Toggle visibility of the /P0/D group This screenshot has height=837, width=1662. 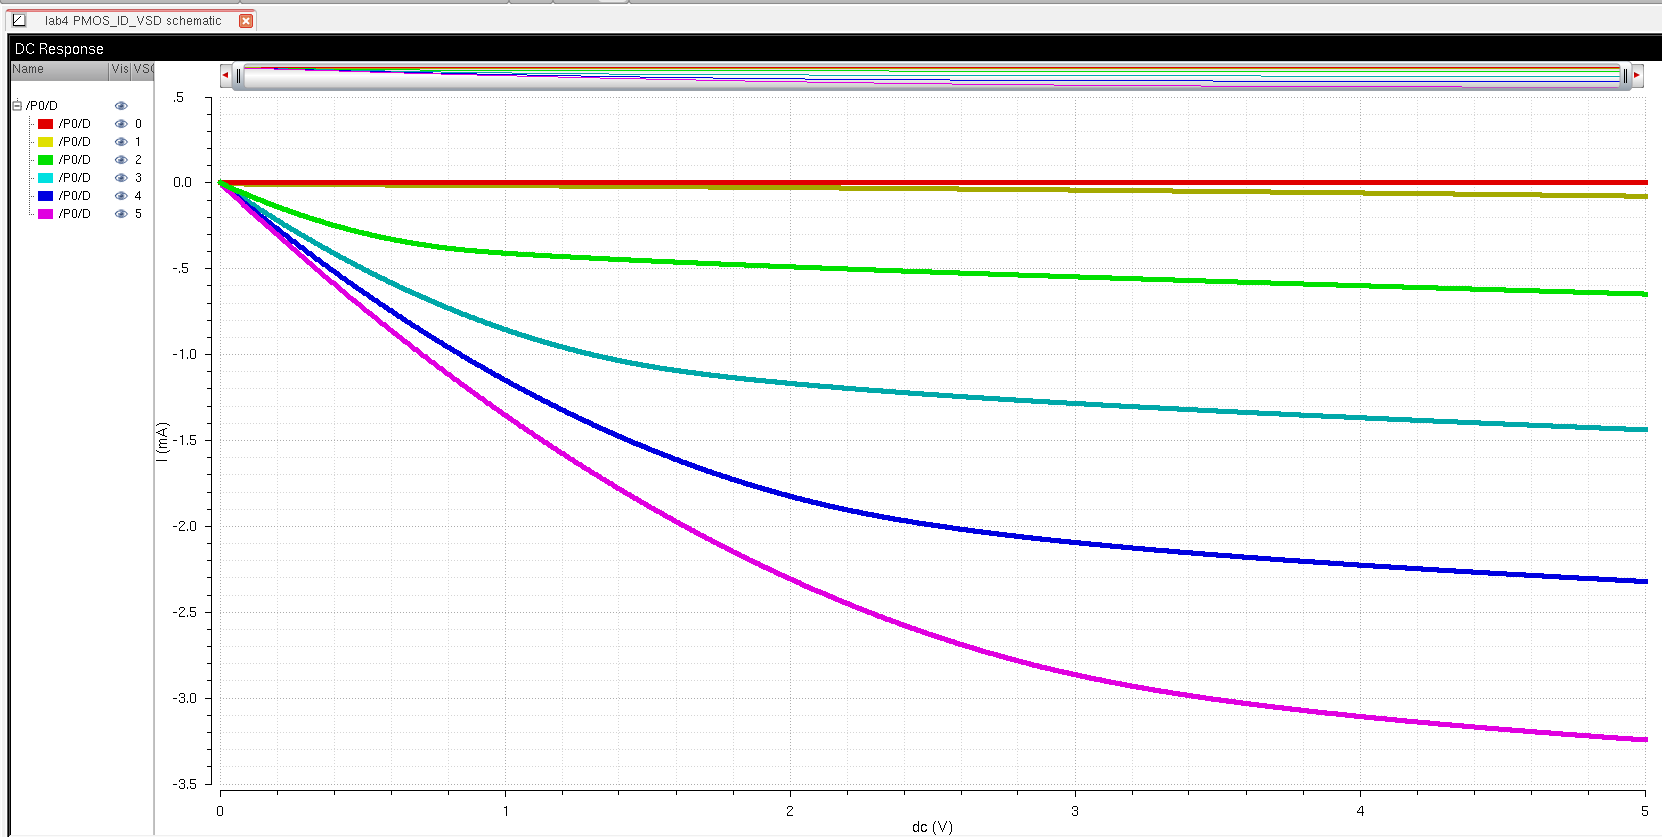(x=121, y=105)
